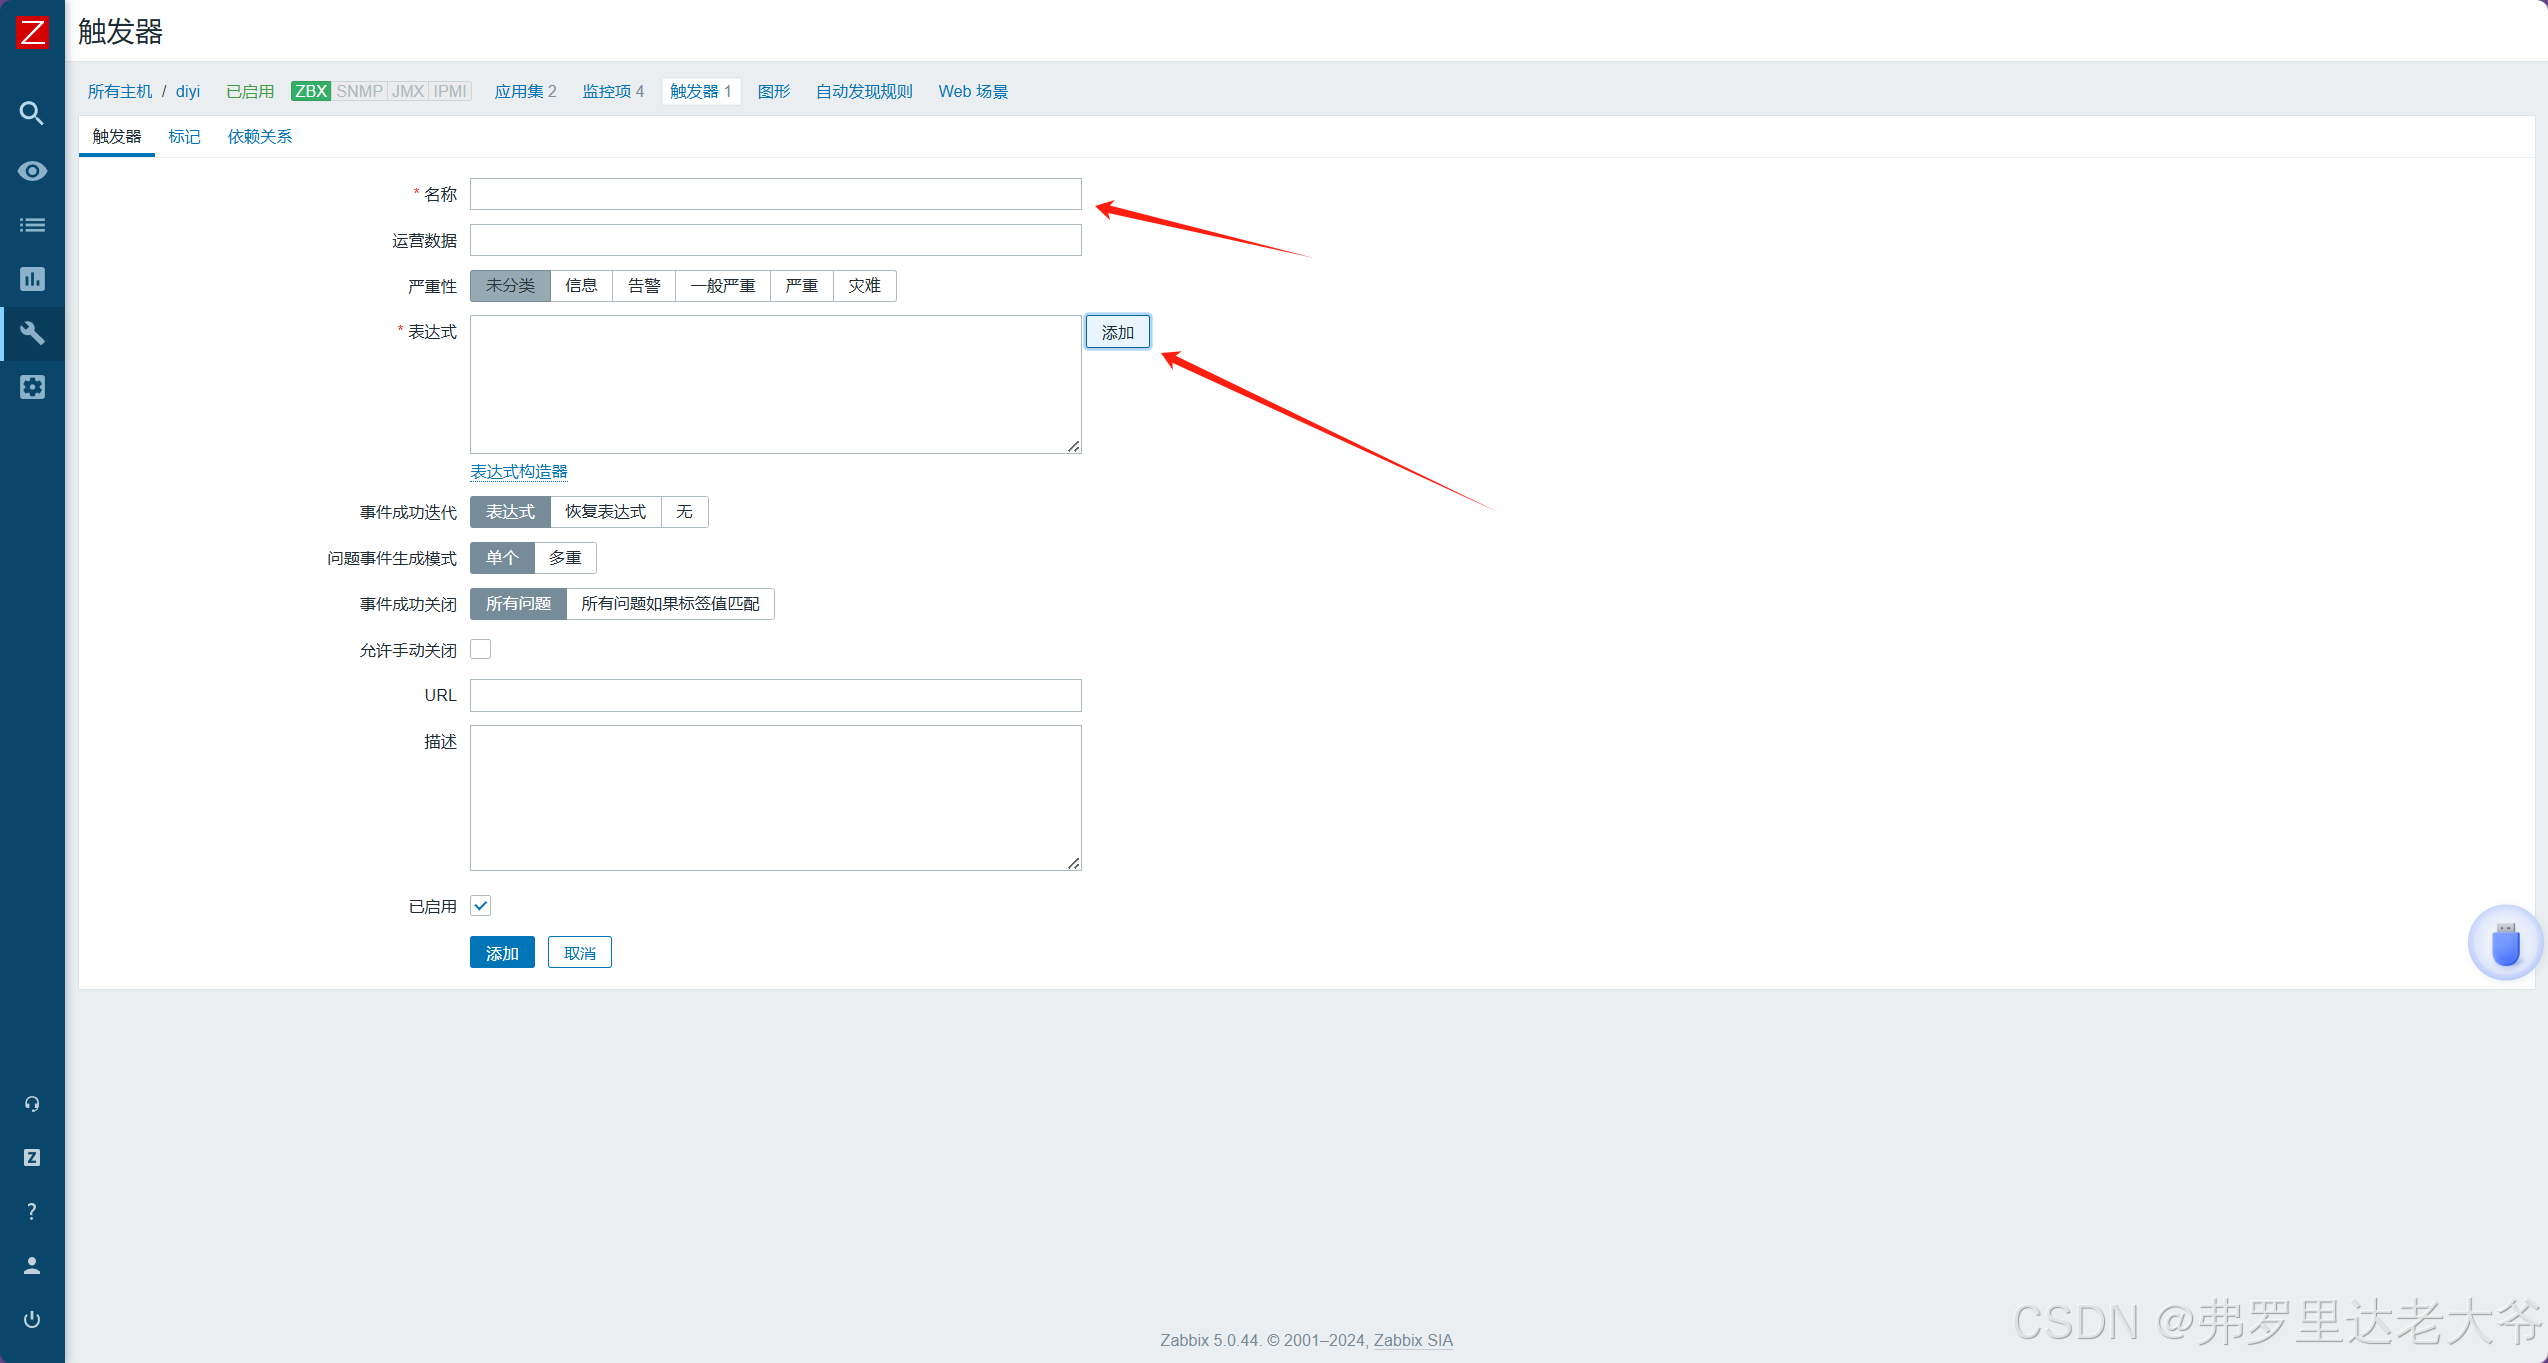The width and height of the screenshot is (2548, 1363).
Task: Open Inventory via the list icon
Action: (x=32, y=225)
